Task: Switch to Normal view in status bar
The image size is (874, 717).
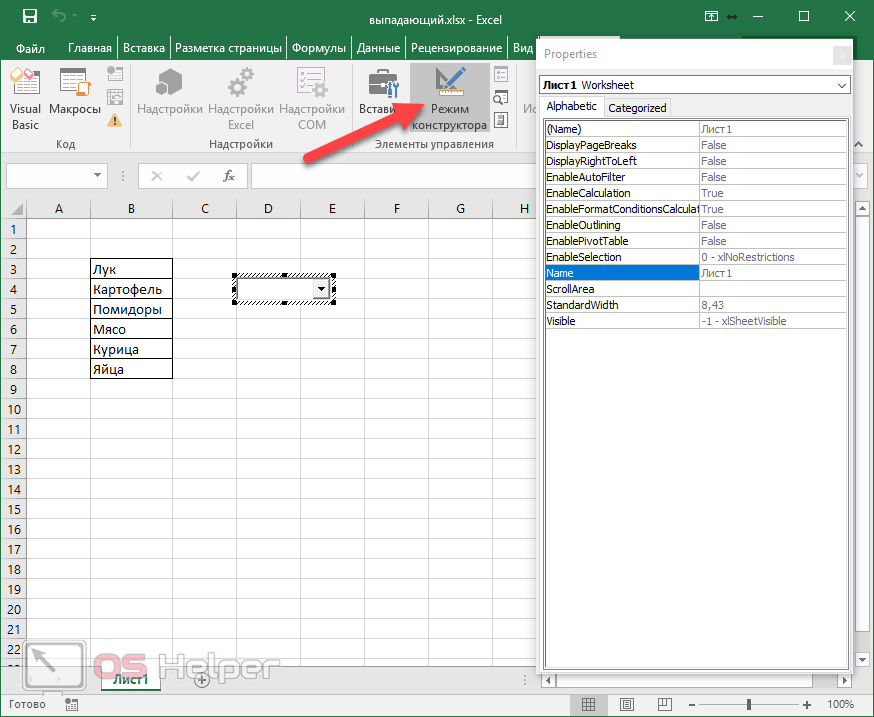Action: [x=589, y=704]
